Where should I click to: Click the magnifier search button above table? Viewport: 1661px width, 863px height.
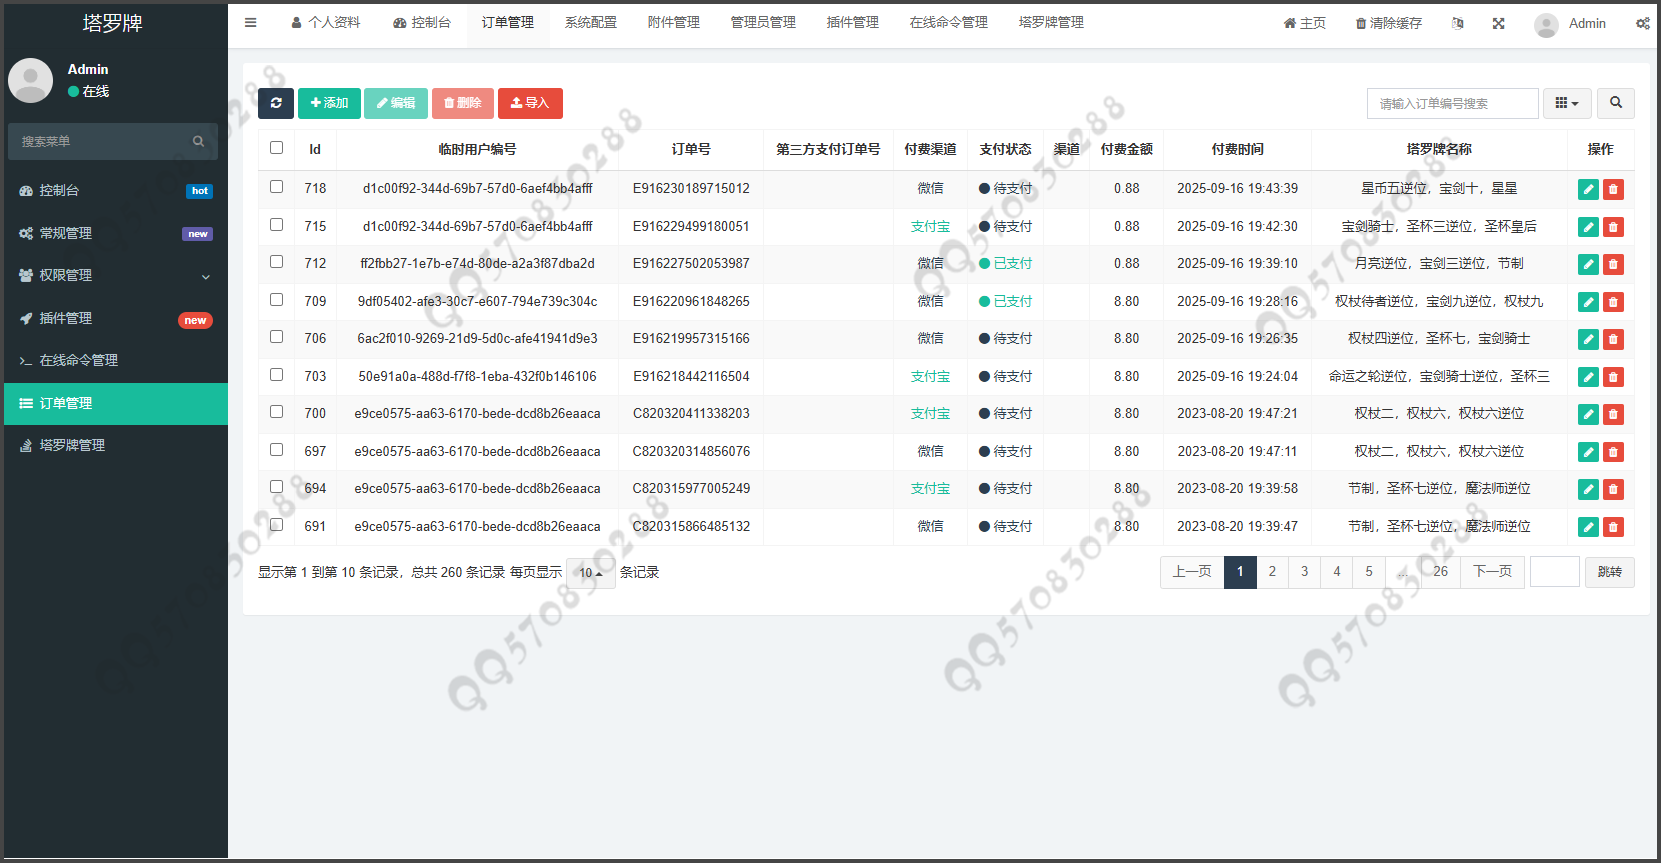(x=1615, y=103)
